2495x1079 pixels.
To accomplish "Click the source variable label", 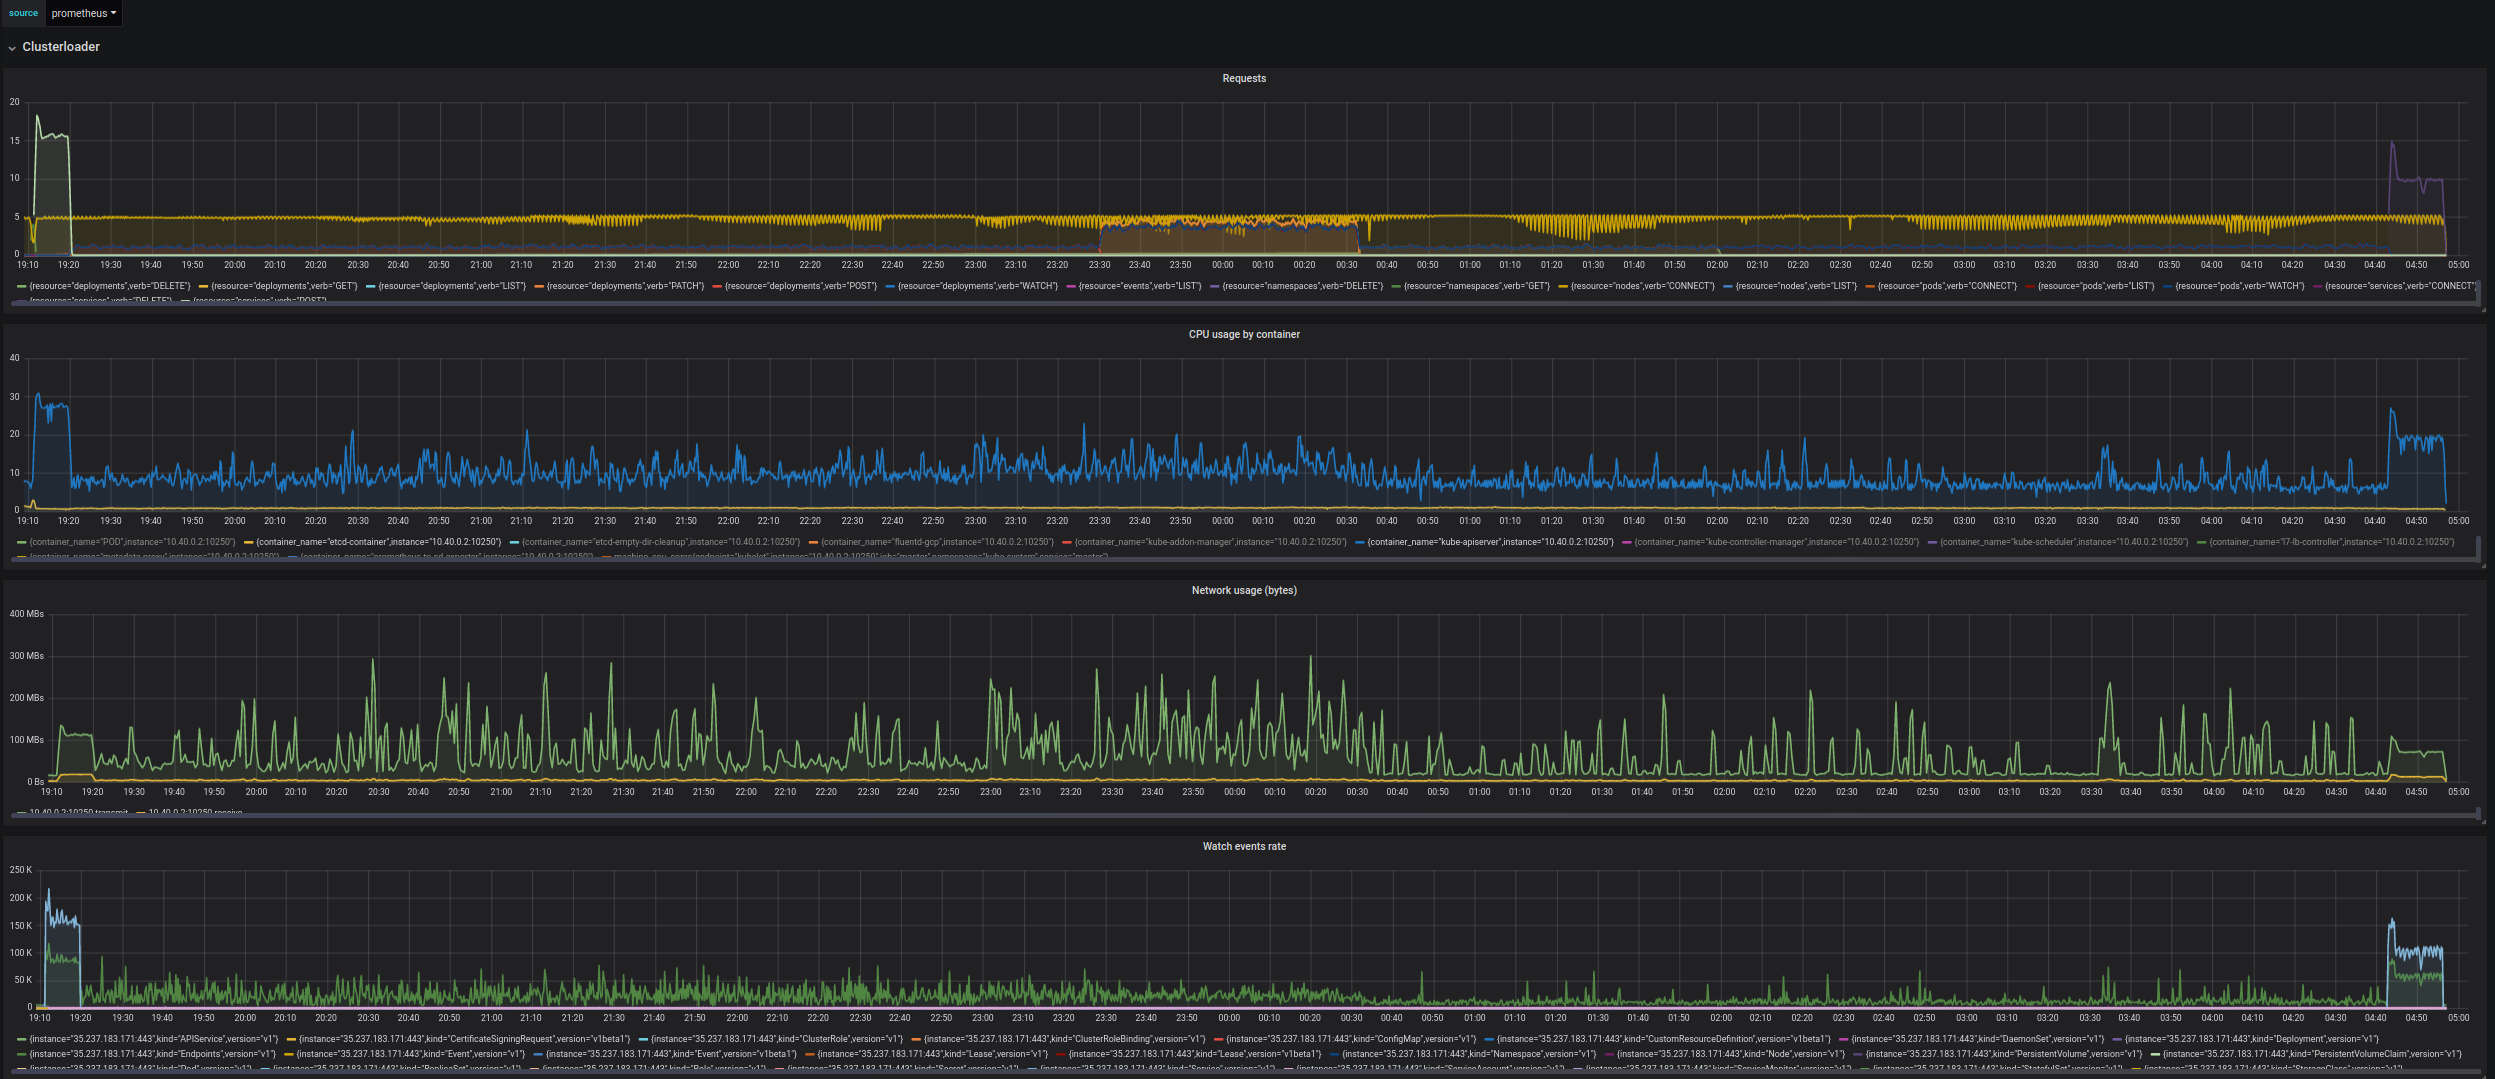I will (x=23, y=13).
